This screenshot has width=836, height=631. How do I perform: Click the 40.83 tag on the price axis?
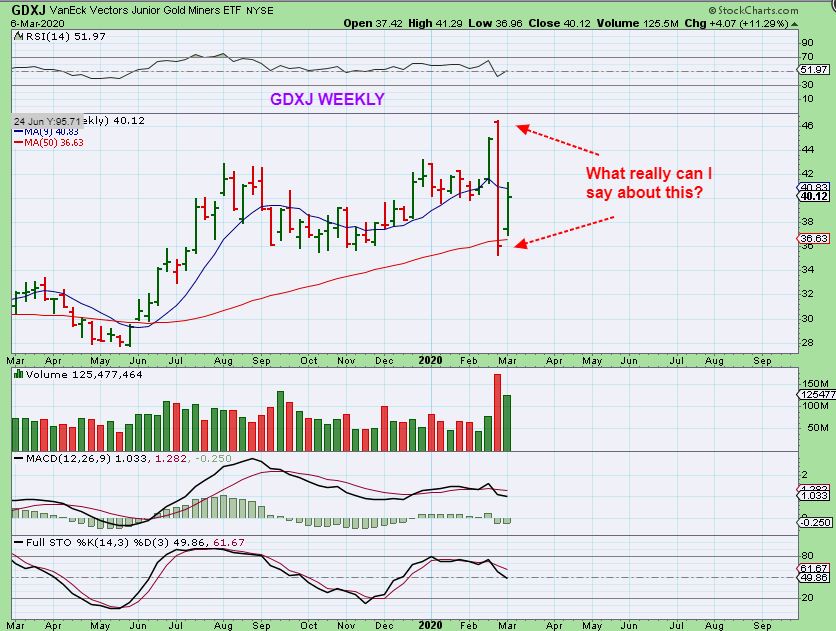point(814,187)
